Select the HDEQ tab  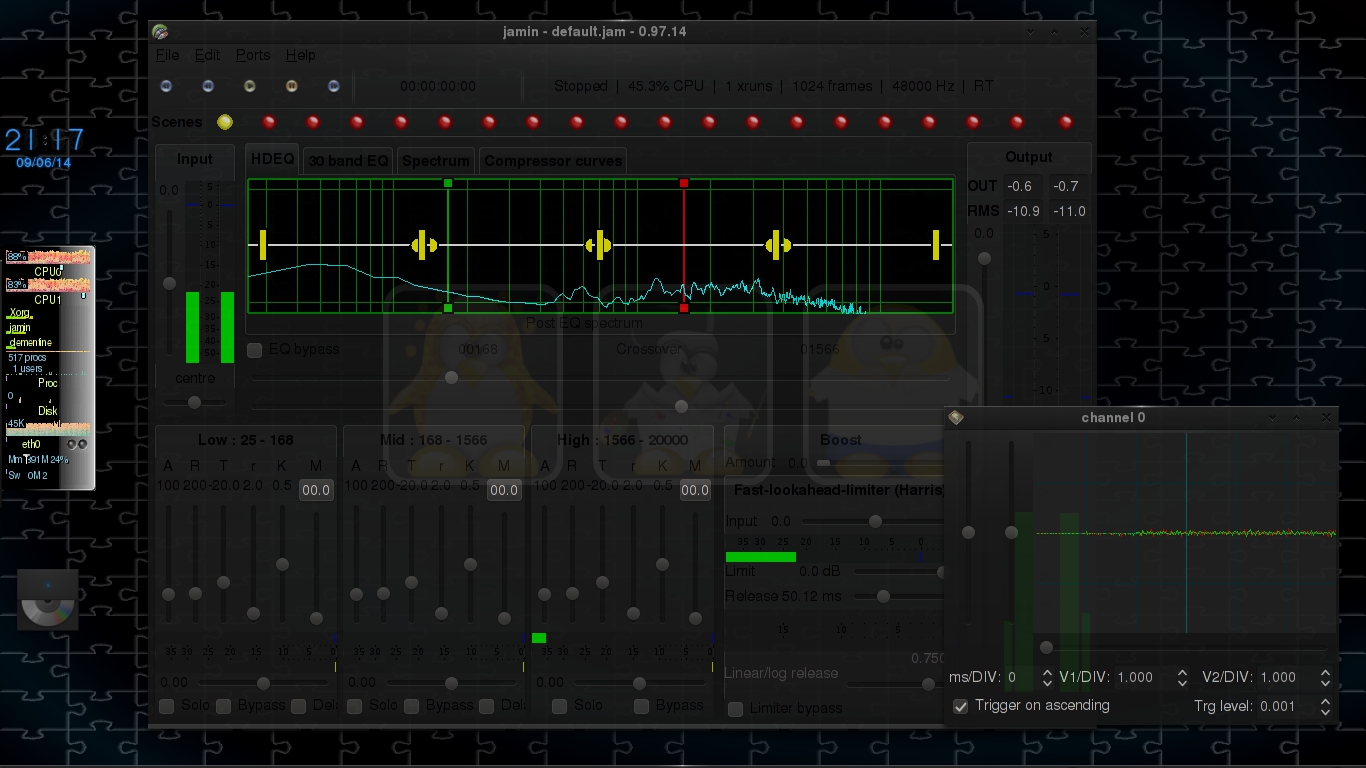pos(273,159)
